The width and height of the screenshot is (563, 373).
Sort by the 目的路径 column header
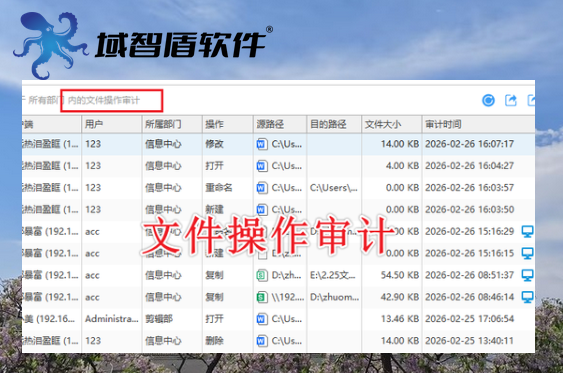(334, 125)
